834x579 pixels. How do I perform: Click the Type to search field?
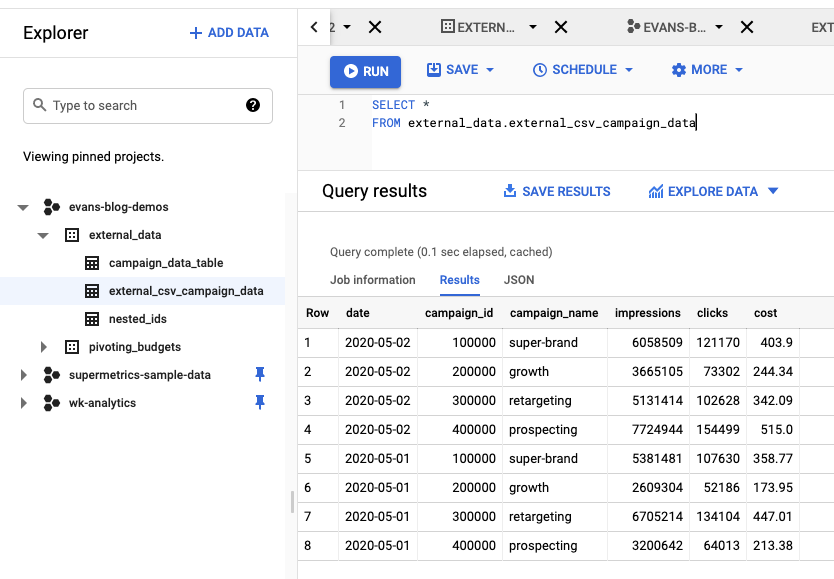point(140,105)
